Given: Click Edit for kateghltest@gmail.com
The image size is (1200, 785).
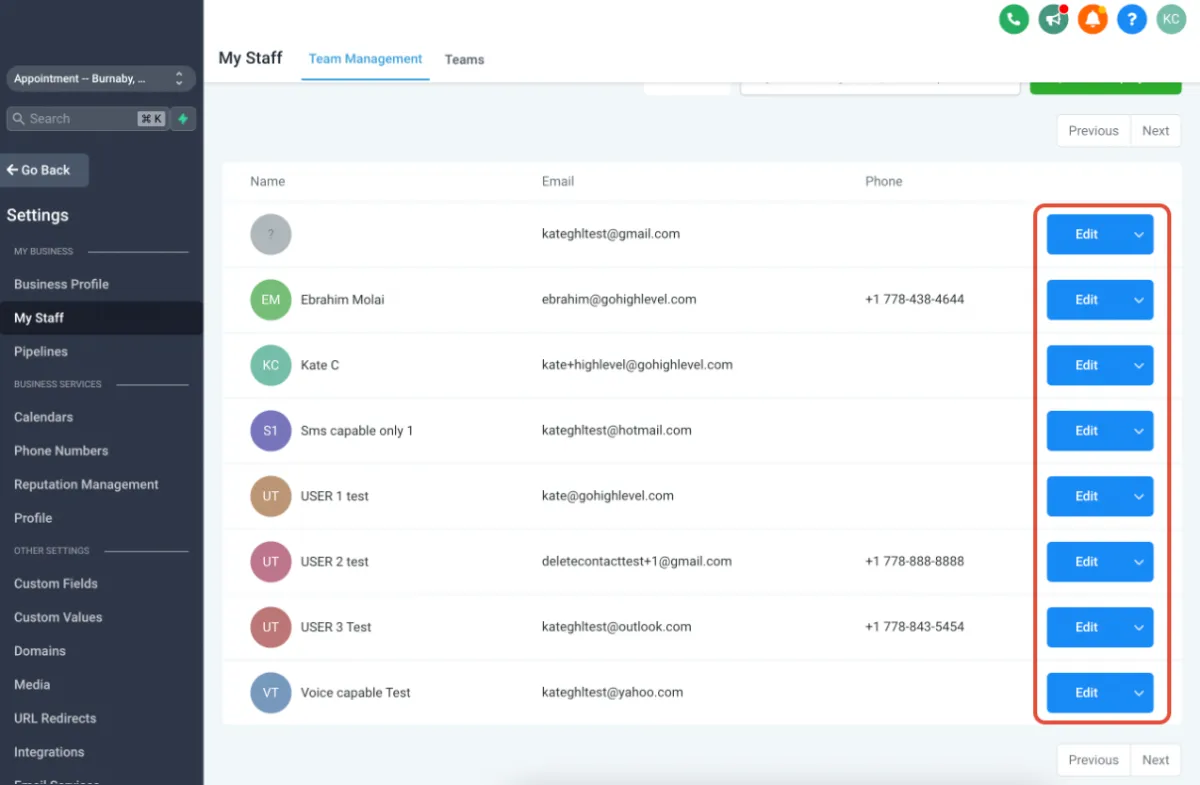Looking at the screenshot, I should coord(1086,234).
